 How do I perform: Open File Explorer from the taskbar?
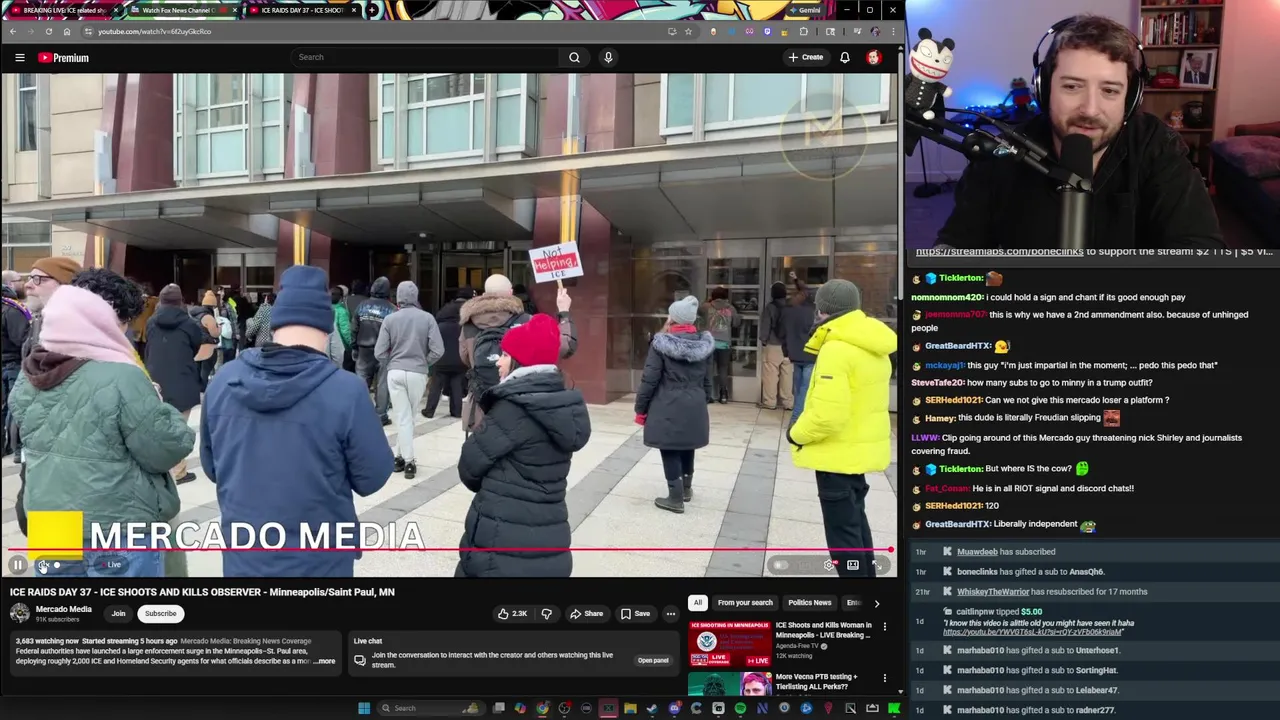coord(630,708)
